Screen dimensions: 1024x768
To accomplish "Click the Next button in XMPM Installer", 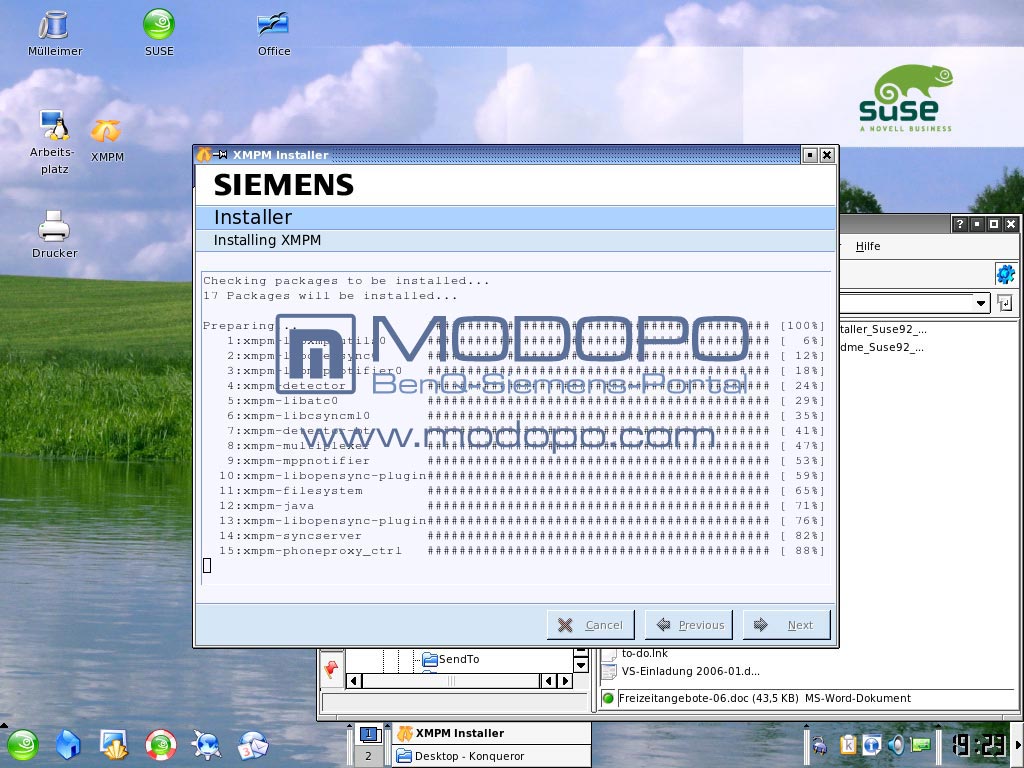I will [x=786, y=625].
